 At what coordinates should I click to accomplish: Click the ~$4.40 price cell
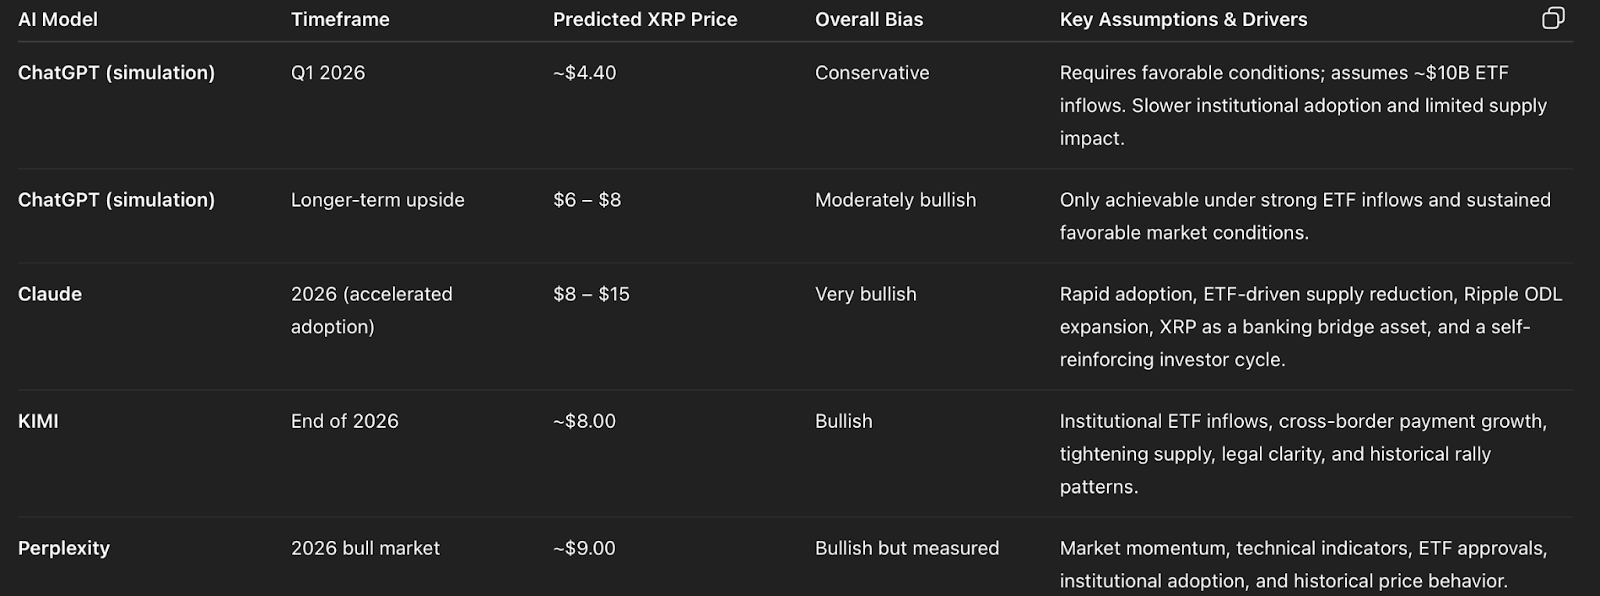coord(584,72)
